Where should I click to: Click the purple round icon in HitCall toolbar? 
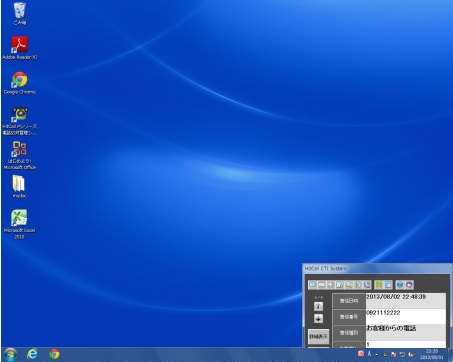tap(409, 285)
